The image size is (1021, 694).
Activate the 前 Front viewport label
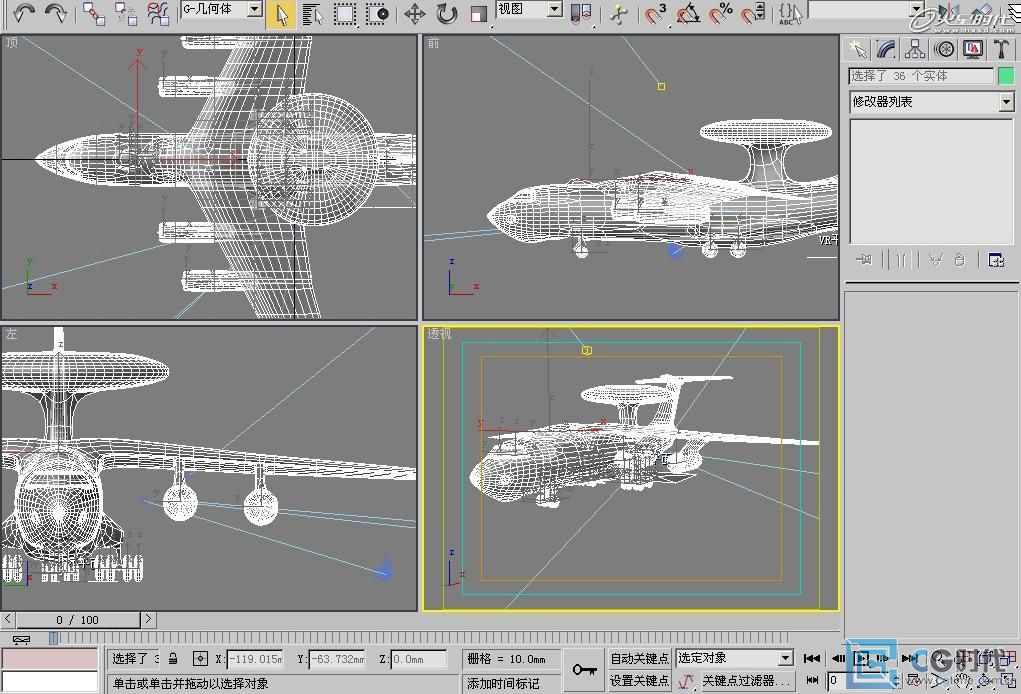click(x=434, y=43)
